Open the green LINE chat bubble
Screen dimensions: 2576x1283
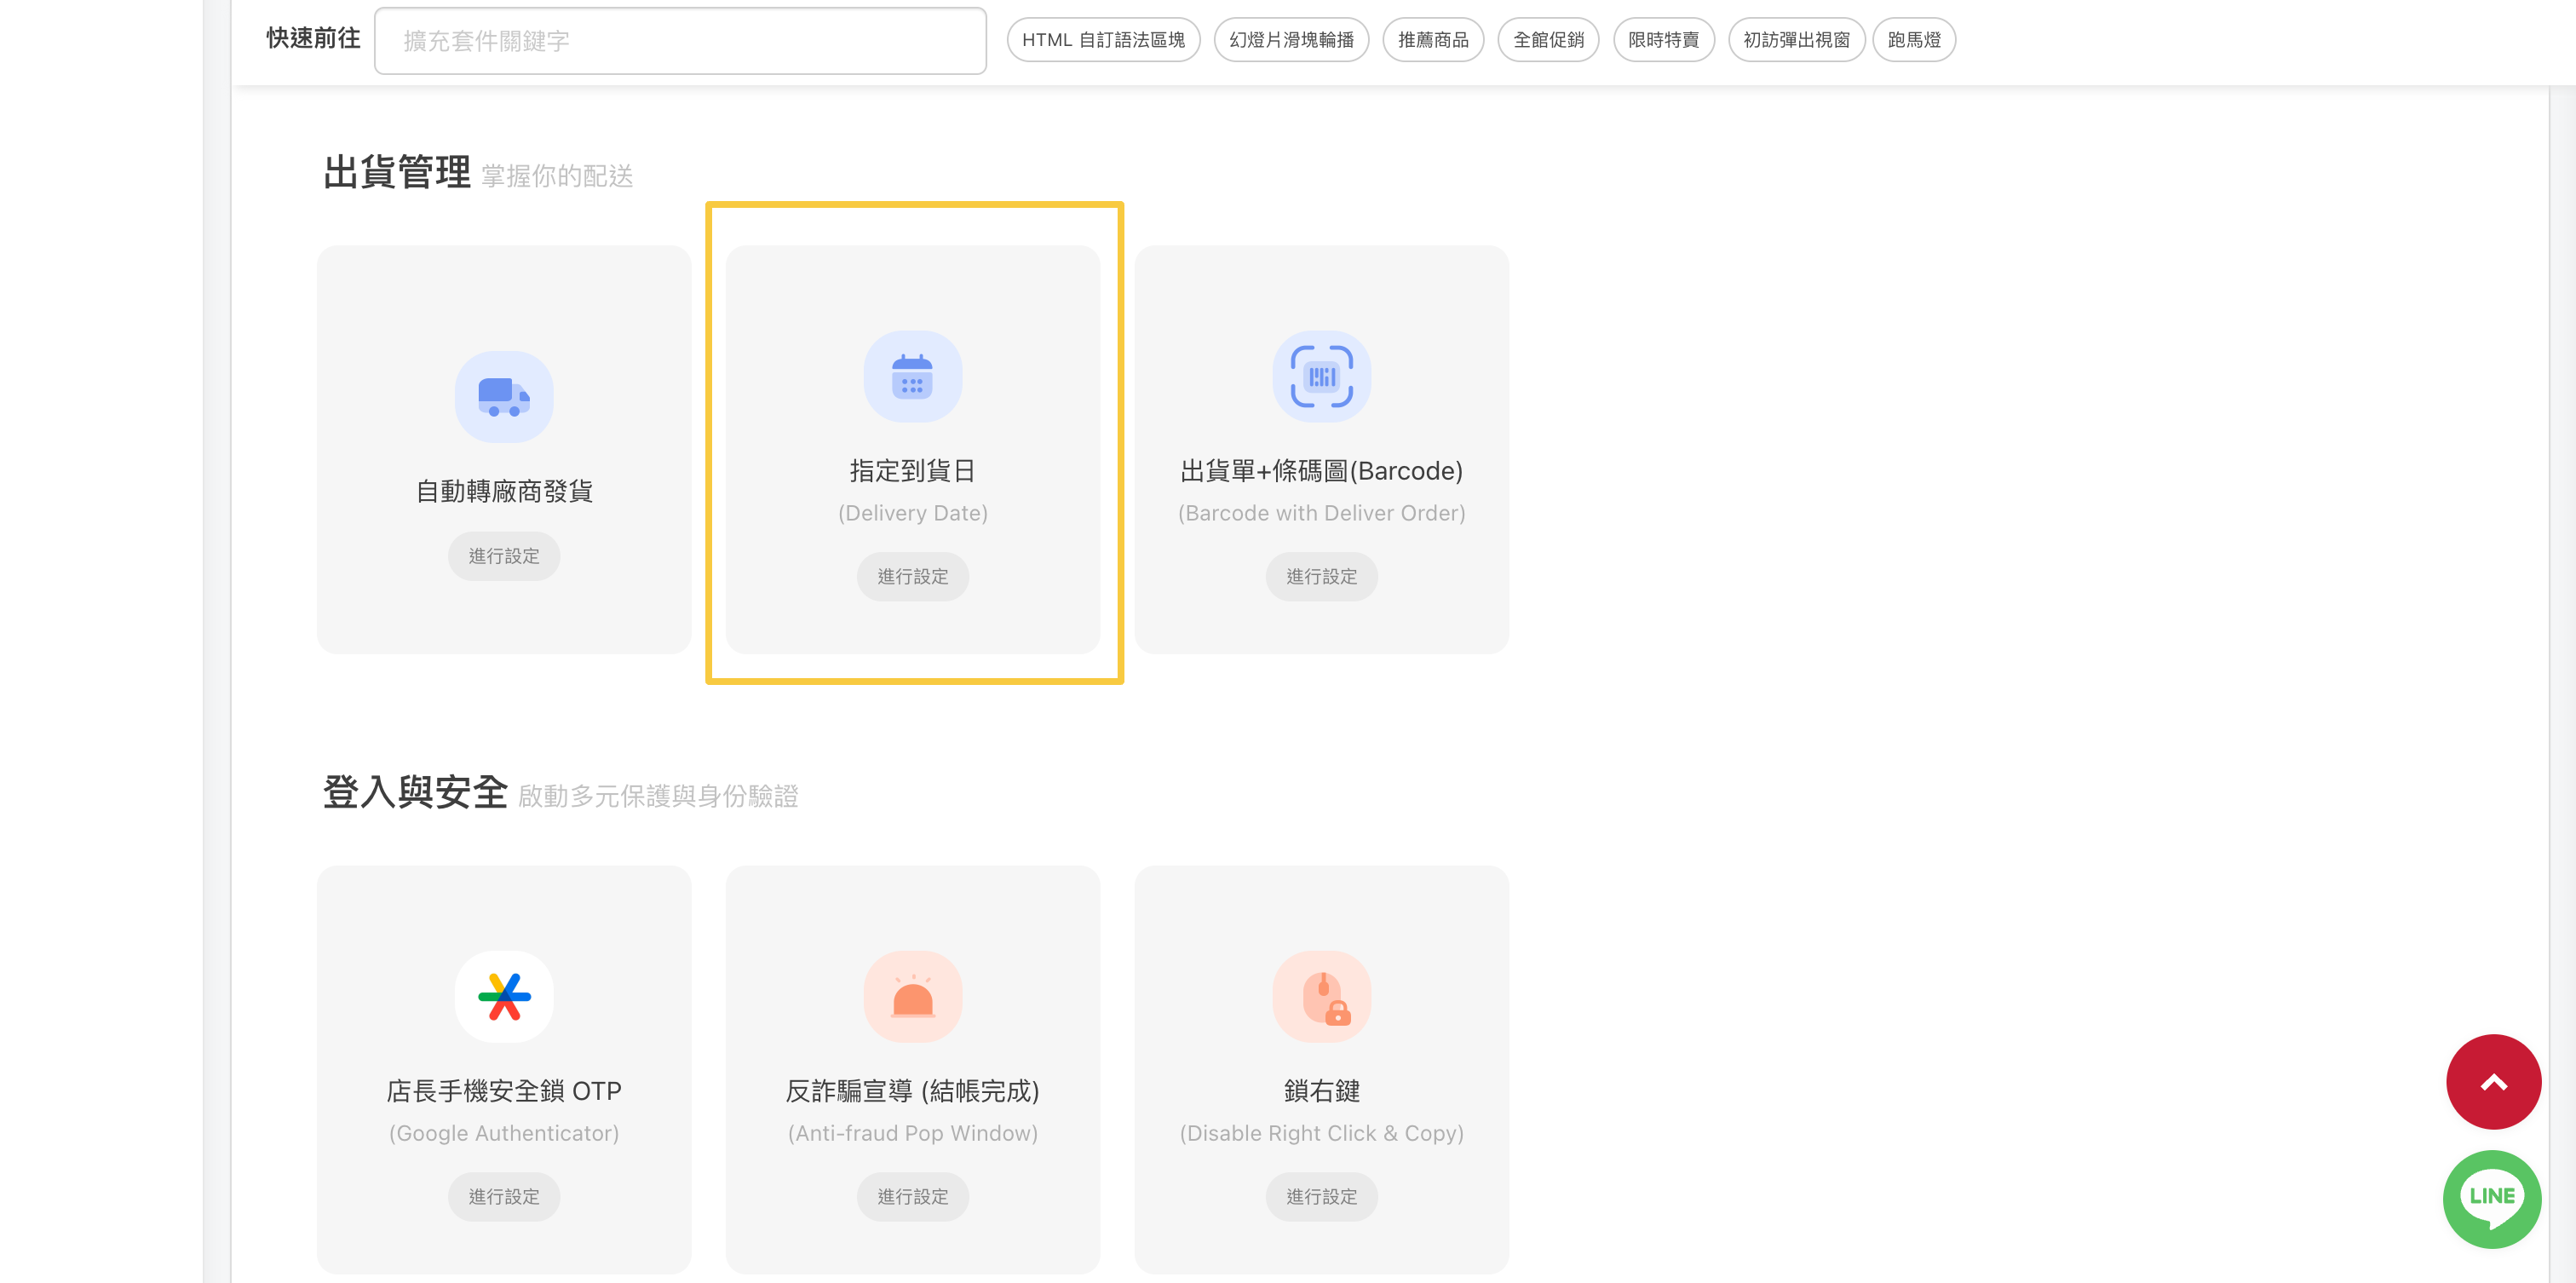pos(2491,1198)
